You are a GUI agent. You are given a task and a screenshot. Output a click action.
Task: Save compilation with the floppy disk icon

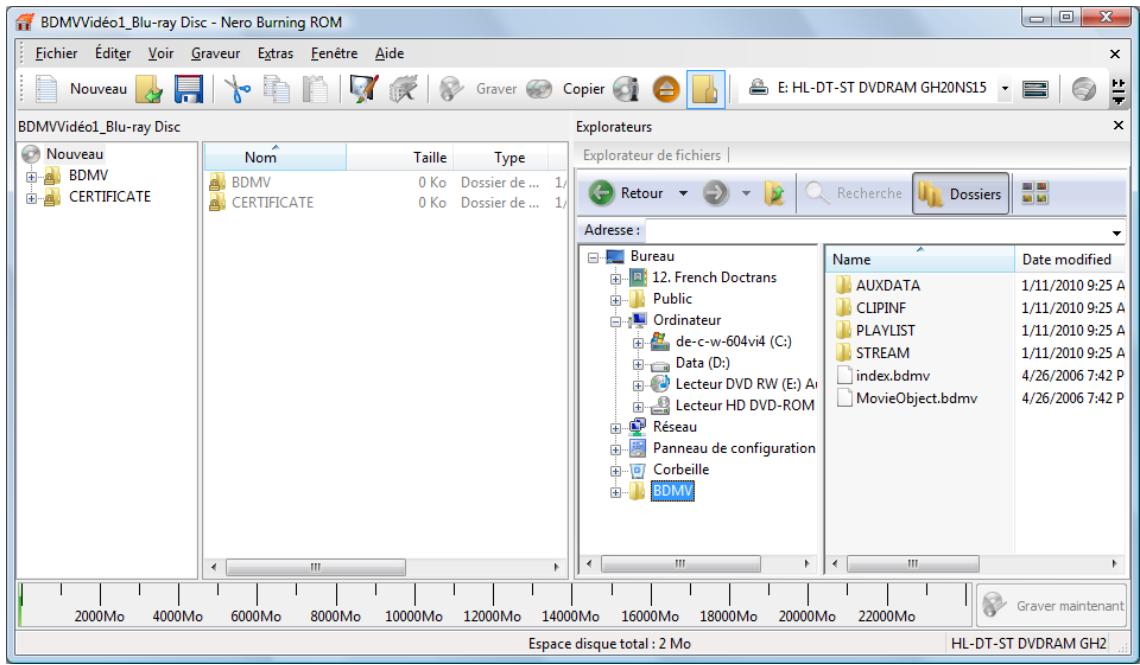pyautogui.click(x=188, y=89)
